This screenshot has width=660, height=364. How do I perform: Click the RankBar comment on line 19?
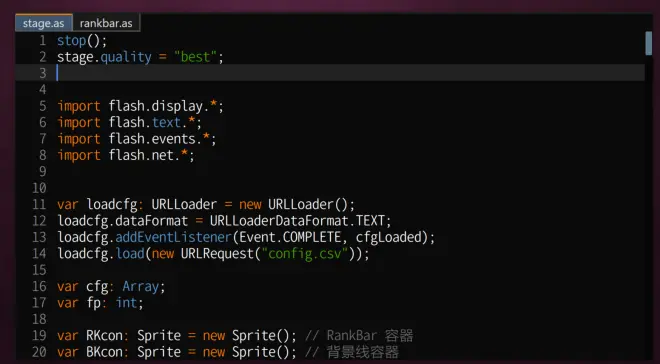click(359, 336)
